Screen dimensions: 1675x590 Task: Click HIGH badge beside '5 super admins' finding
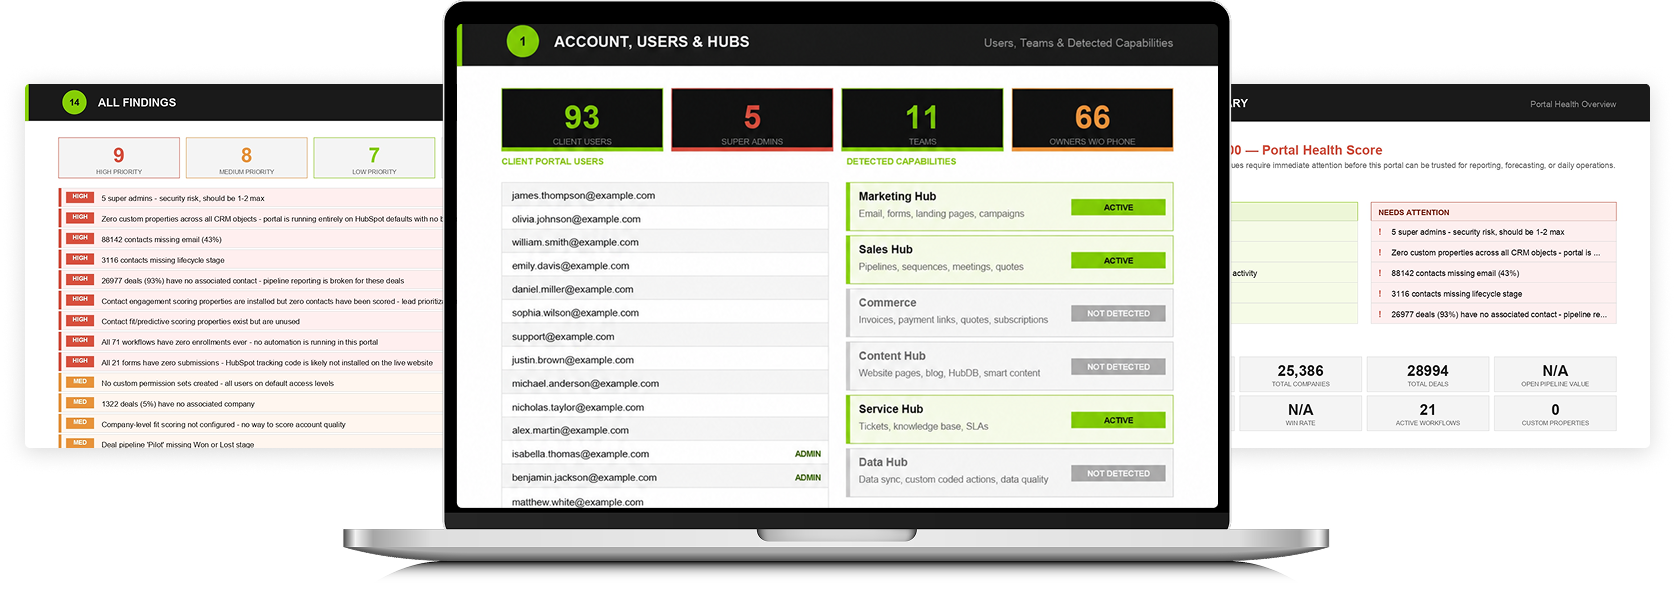point(80,197)
